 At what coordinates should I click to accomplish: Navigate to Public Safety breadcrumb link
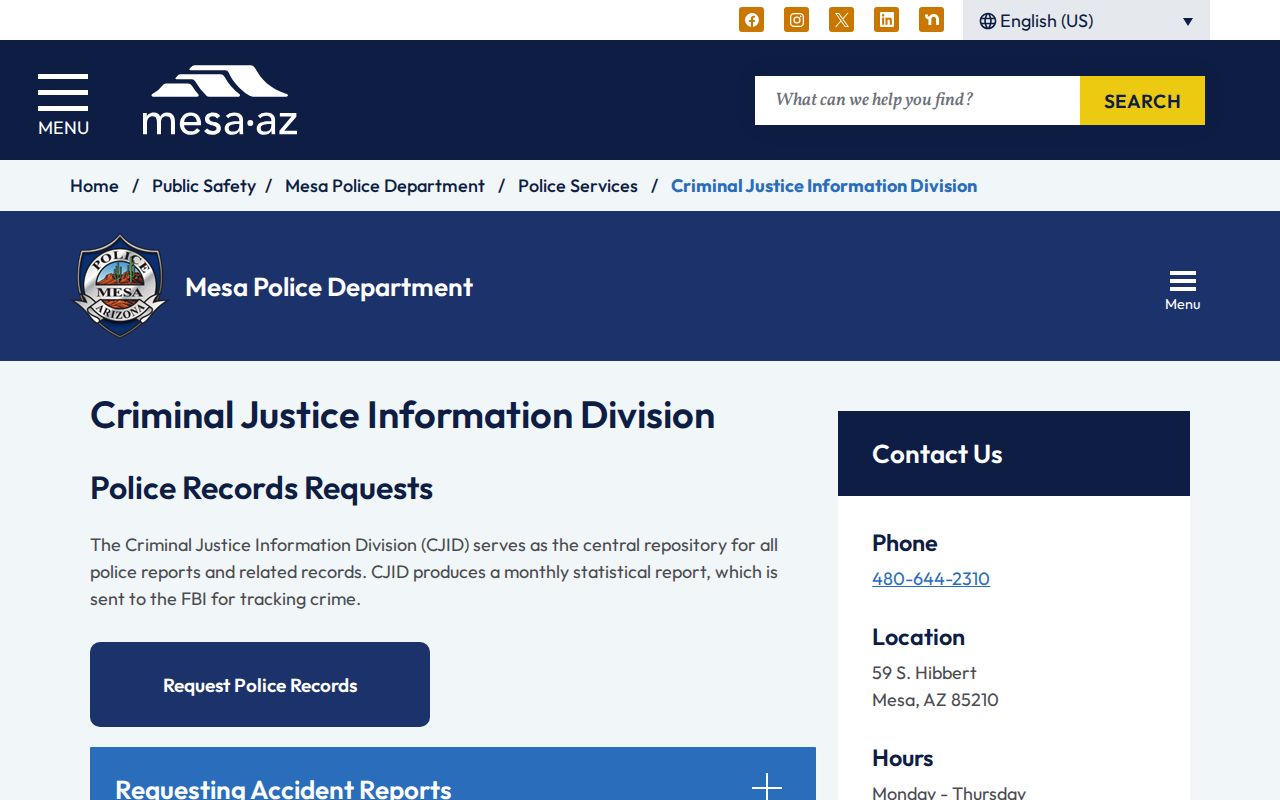coord(204,186)
